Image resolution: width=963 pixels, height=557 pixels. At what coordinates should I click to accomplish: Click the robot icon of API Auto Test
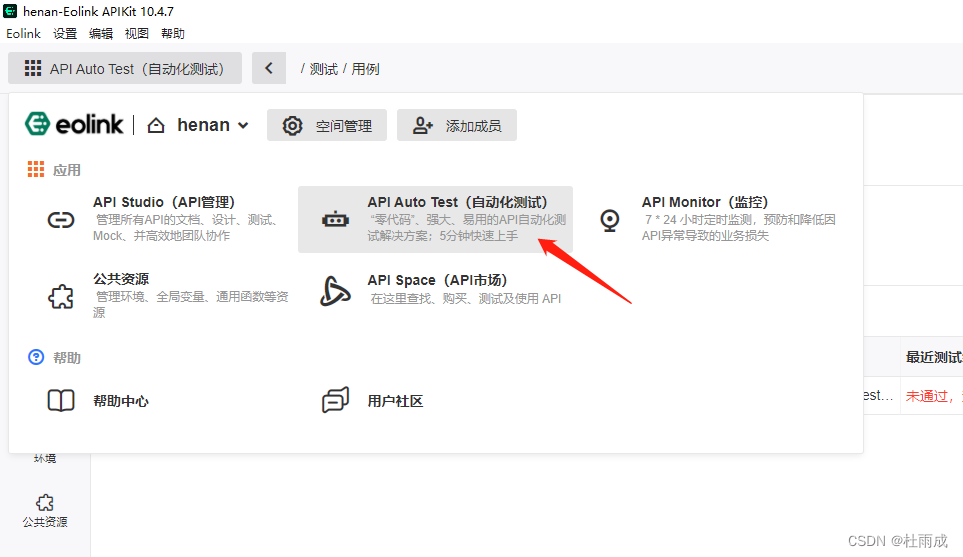point(335,219)
